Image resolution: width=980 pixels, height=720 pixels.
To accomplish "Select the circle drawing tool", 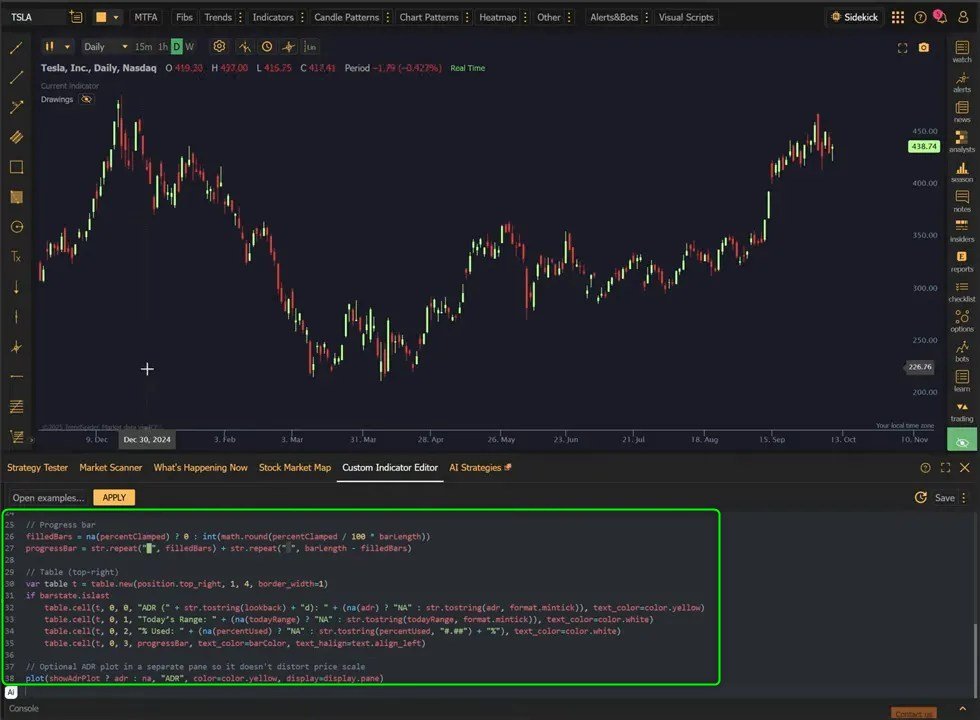I will pyautogui.click(x=16, y=227).
